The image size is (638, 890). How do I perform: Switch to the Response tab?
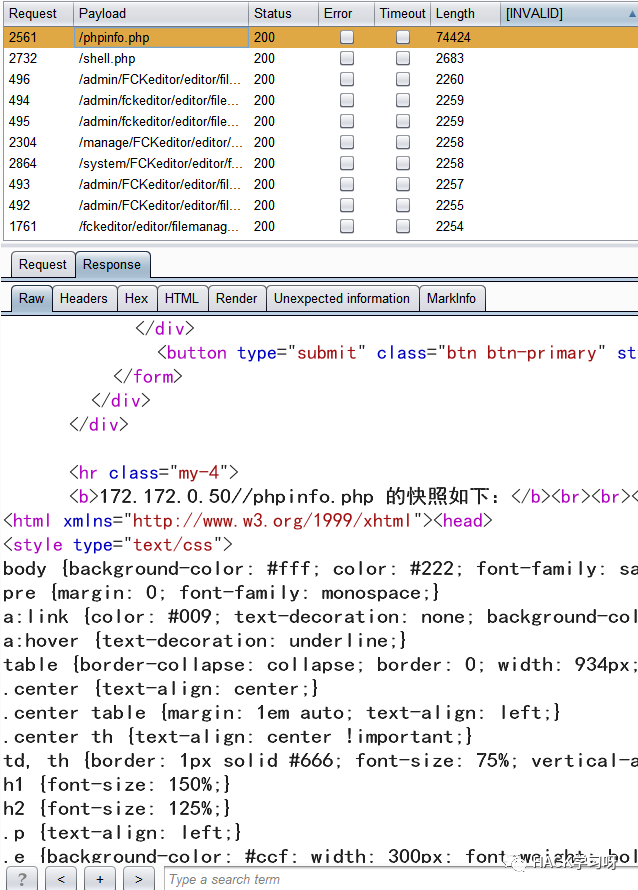pyautogui.click(x=112, y=265)
